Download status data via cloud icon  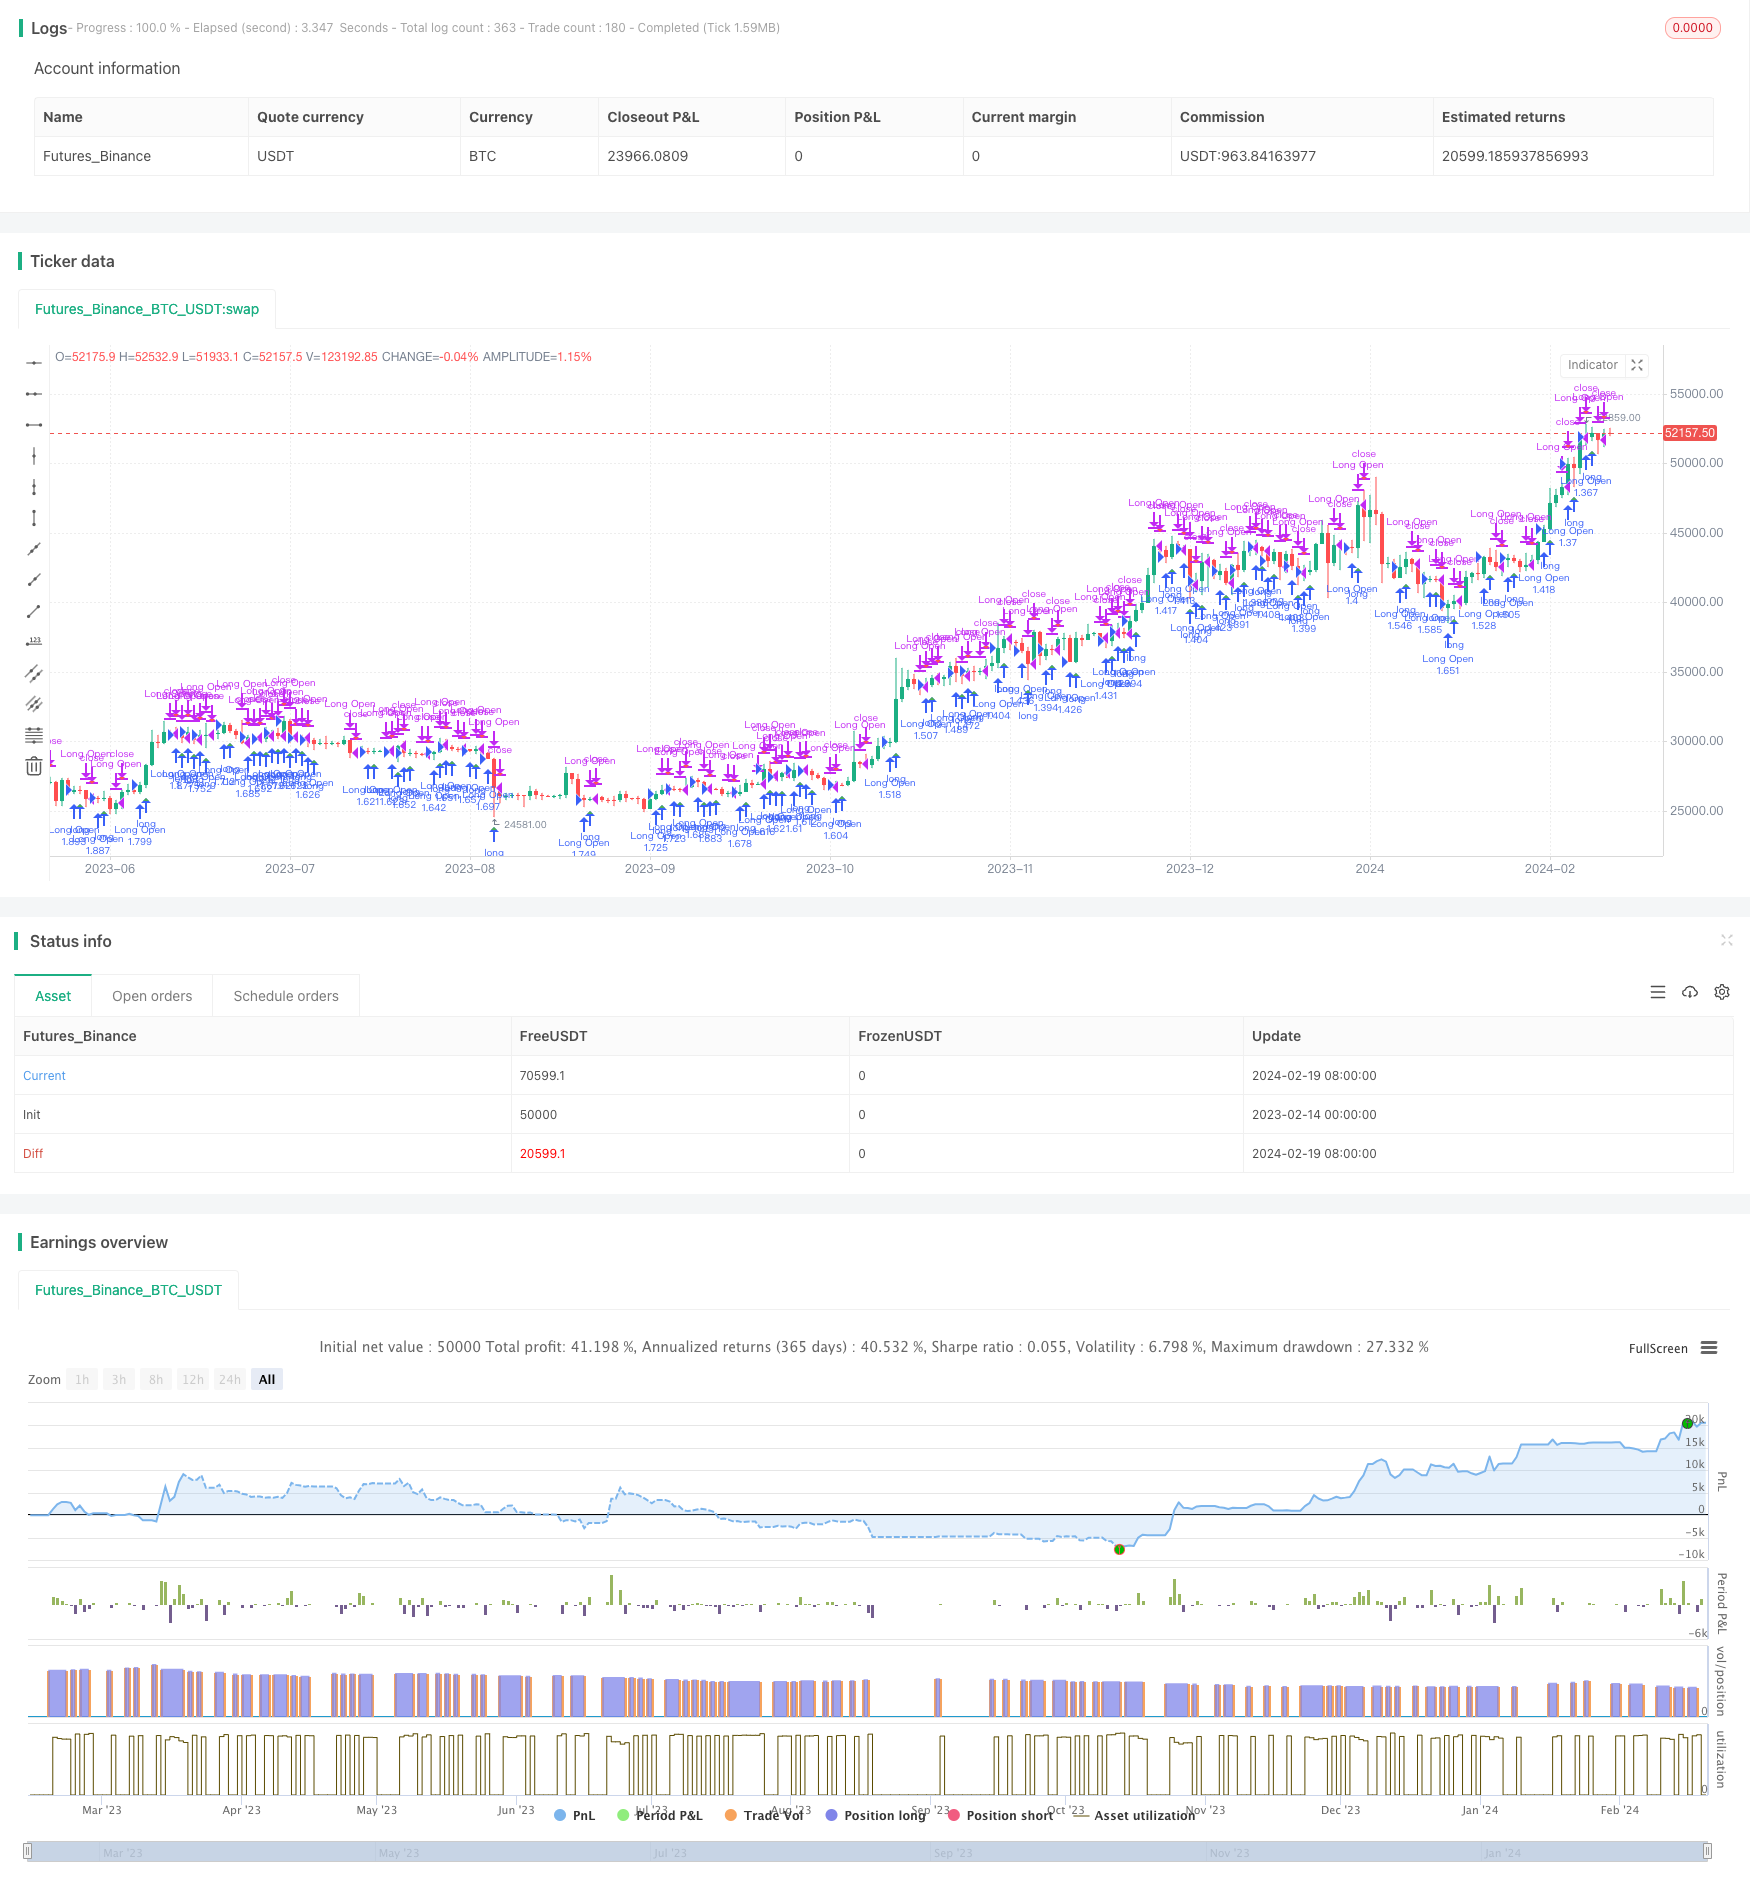coord(1690,992)
